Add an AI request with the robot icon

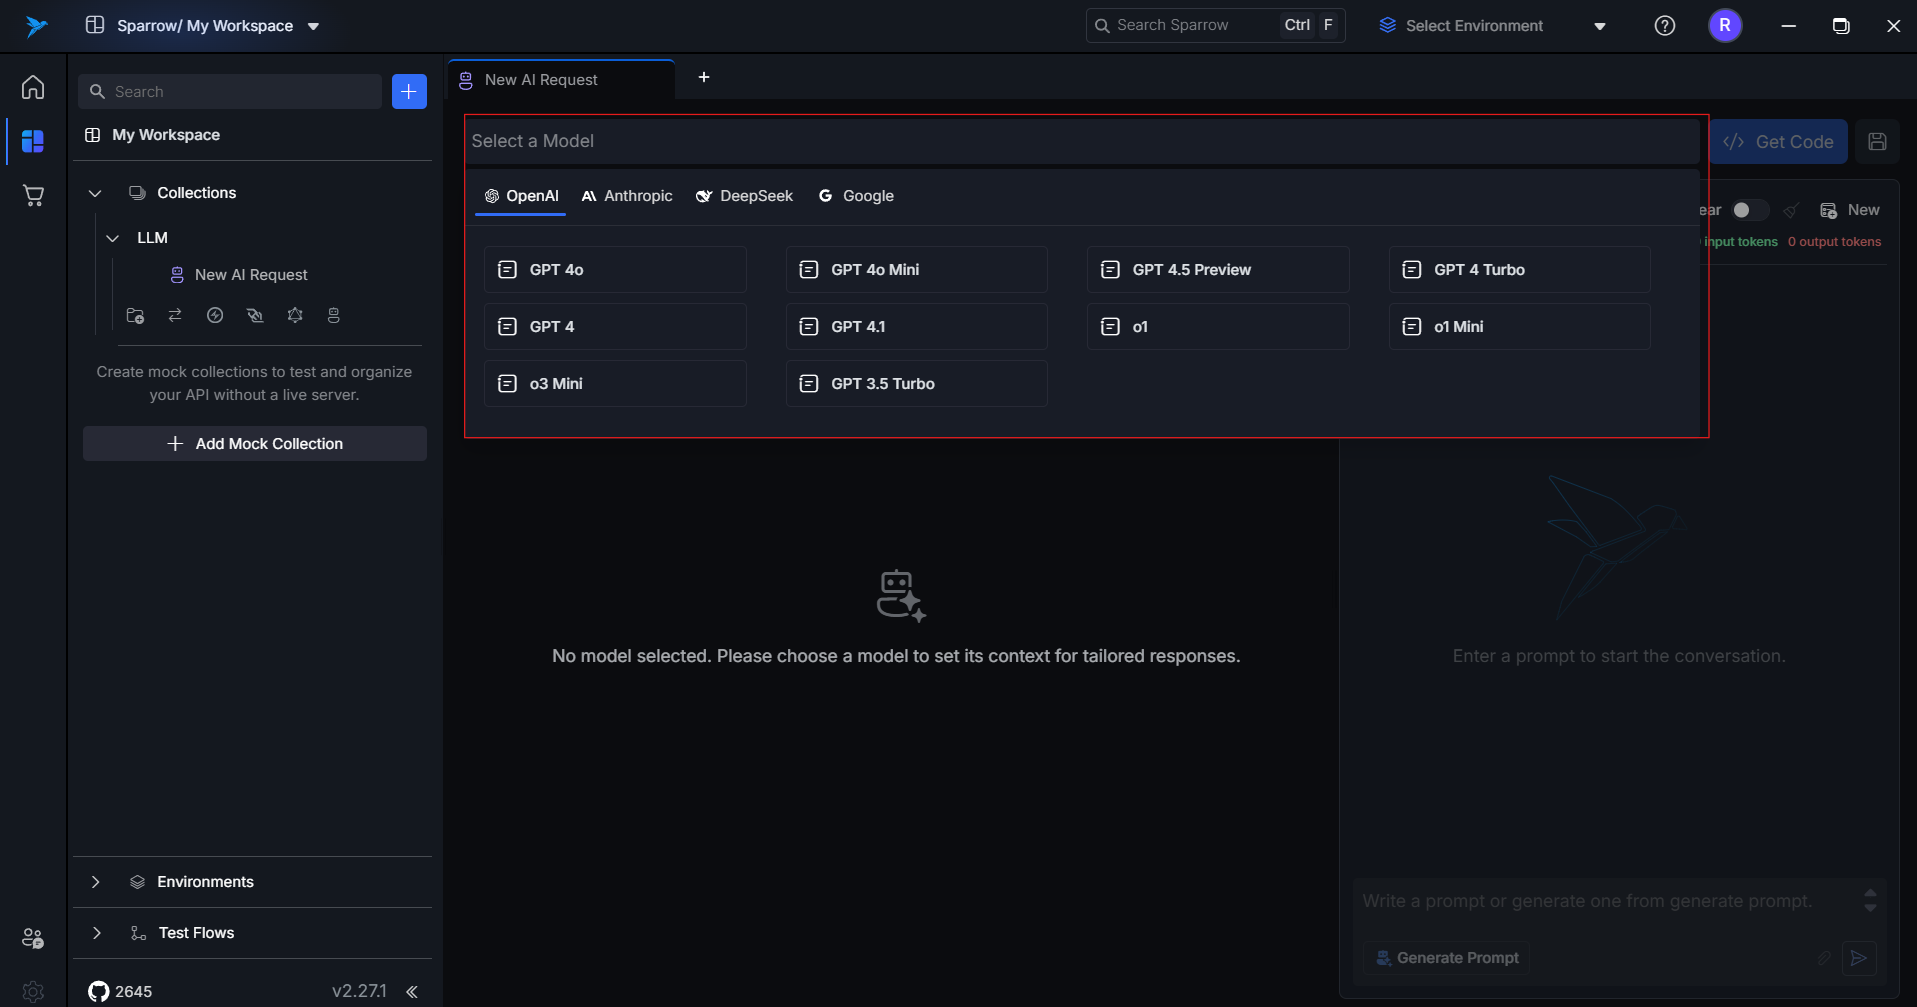pos(334,315)
